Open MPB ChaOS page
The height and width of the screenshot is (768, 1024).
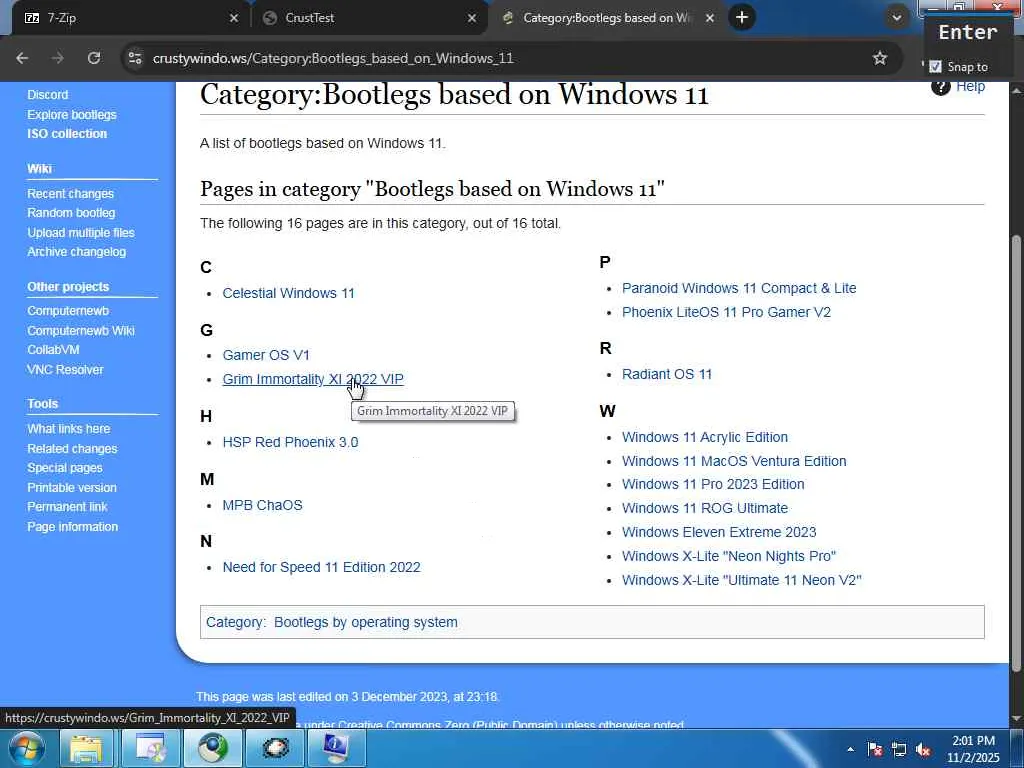point(262,505)
